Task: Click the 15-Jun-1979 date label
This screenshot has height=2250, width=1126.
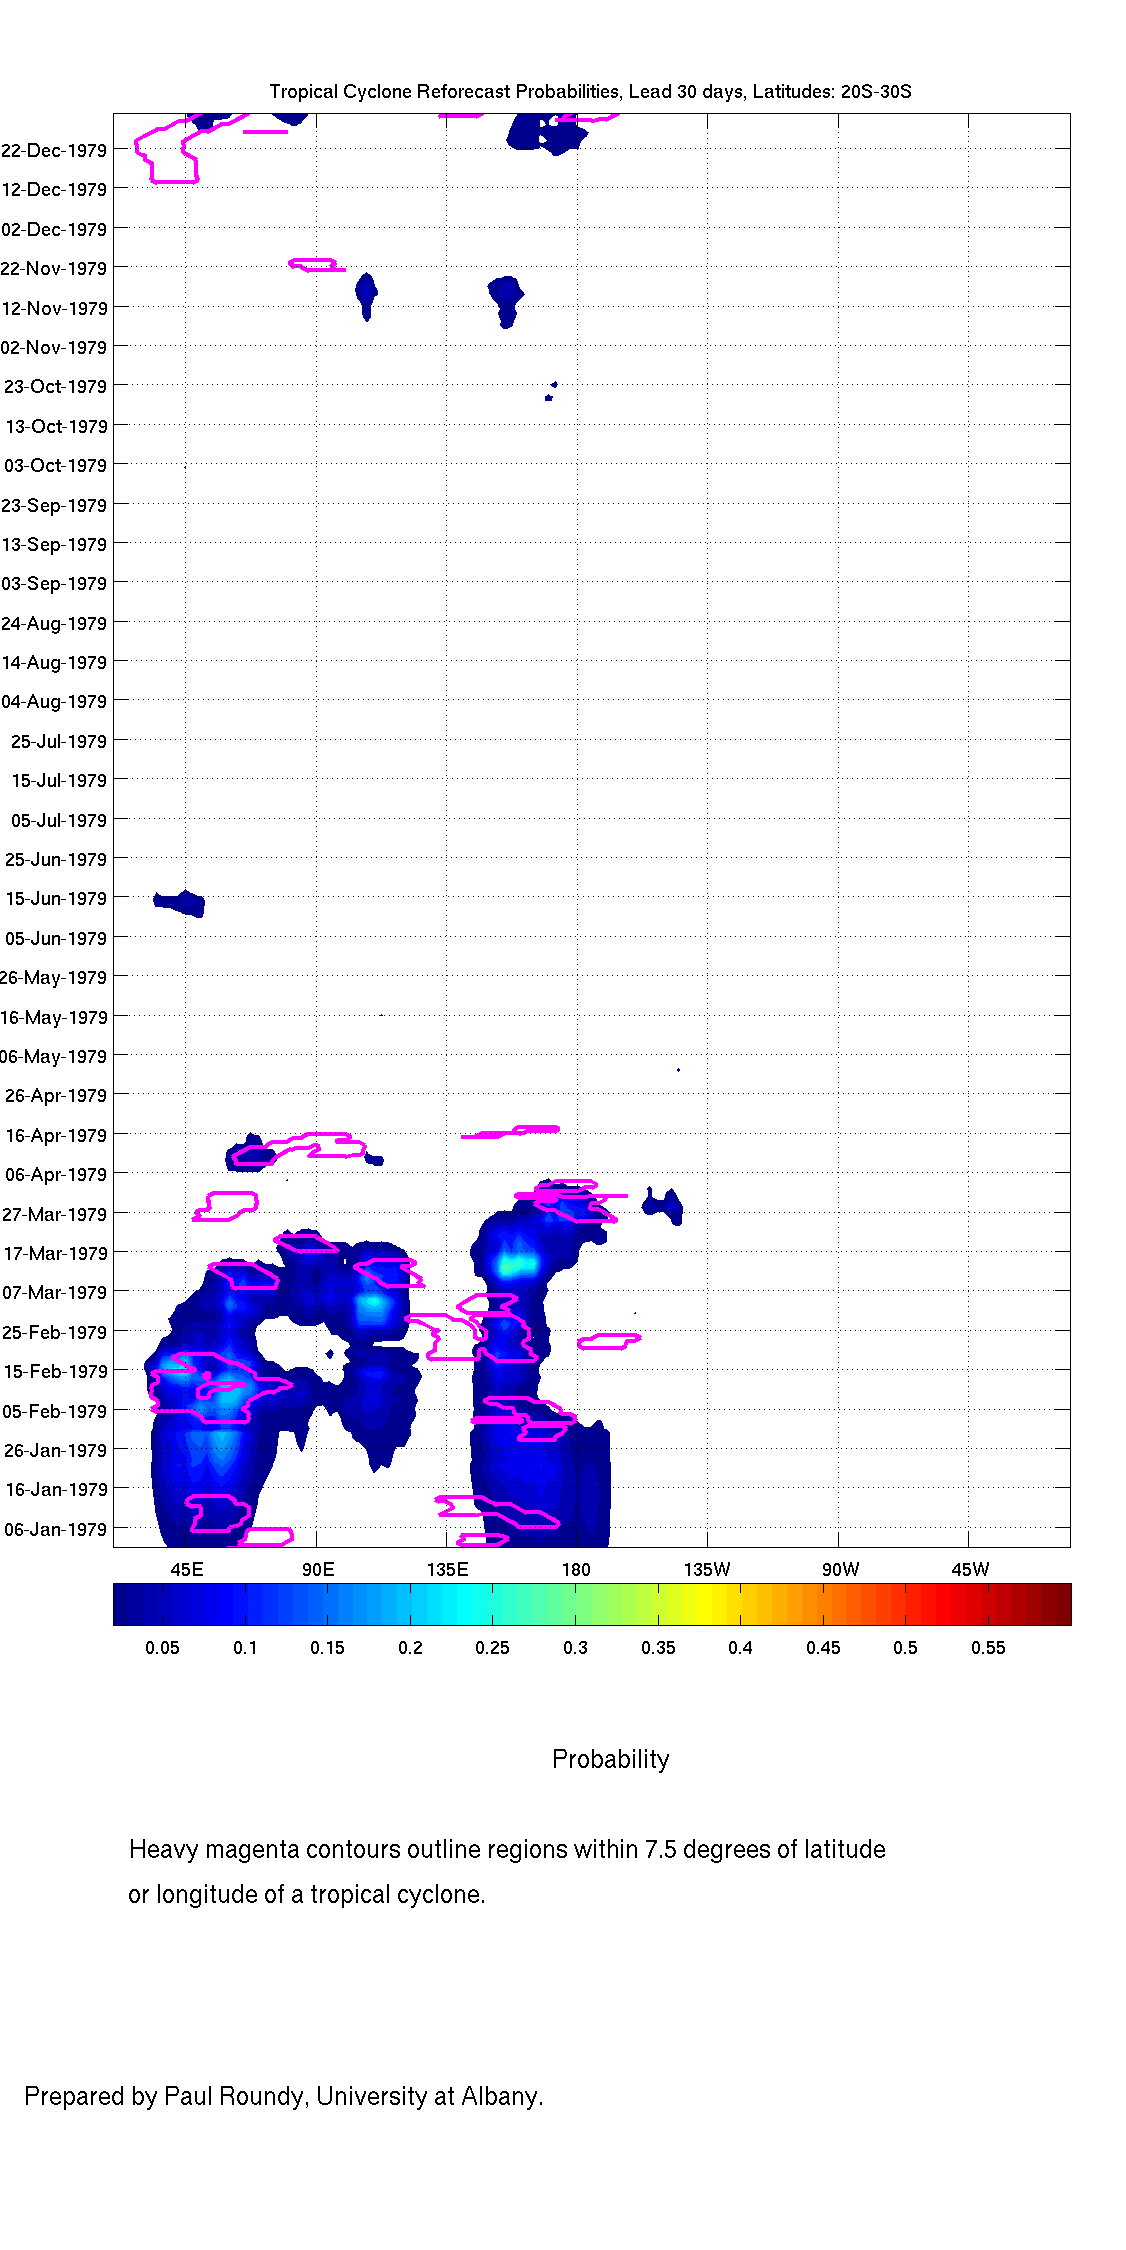Action: pos(56,899)
